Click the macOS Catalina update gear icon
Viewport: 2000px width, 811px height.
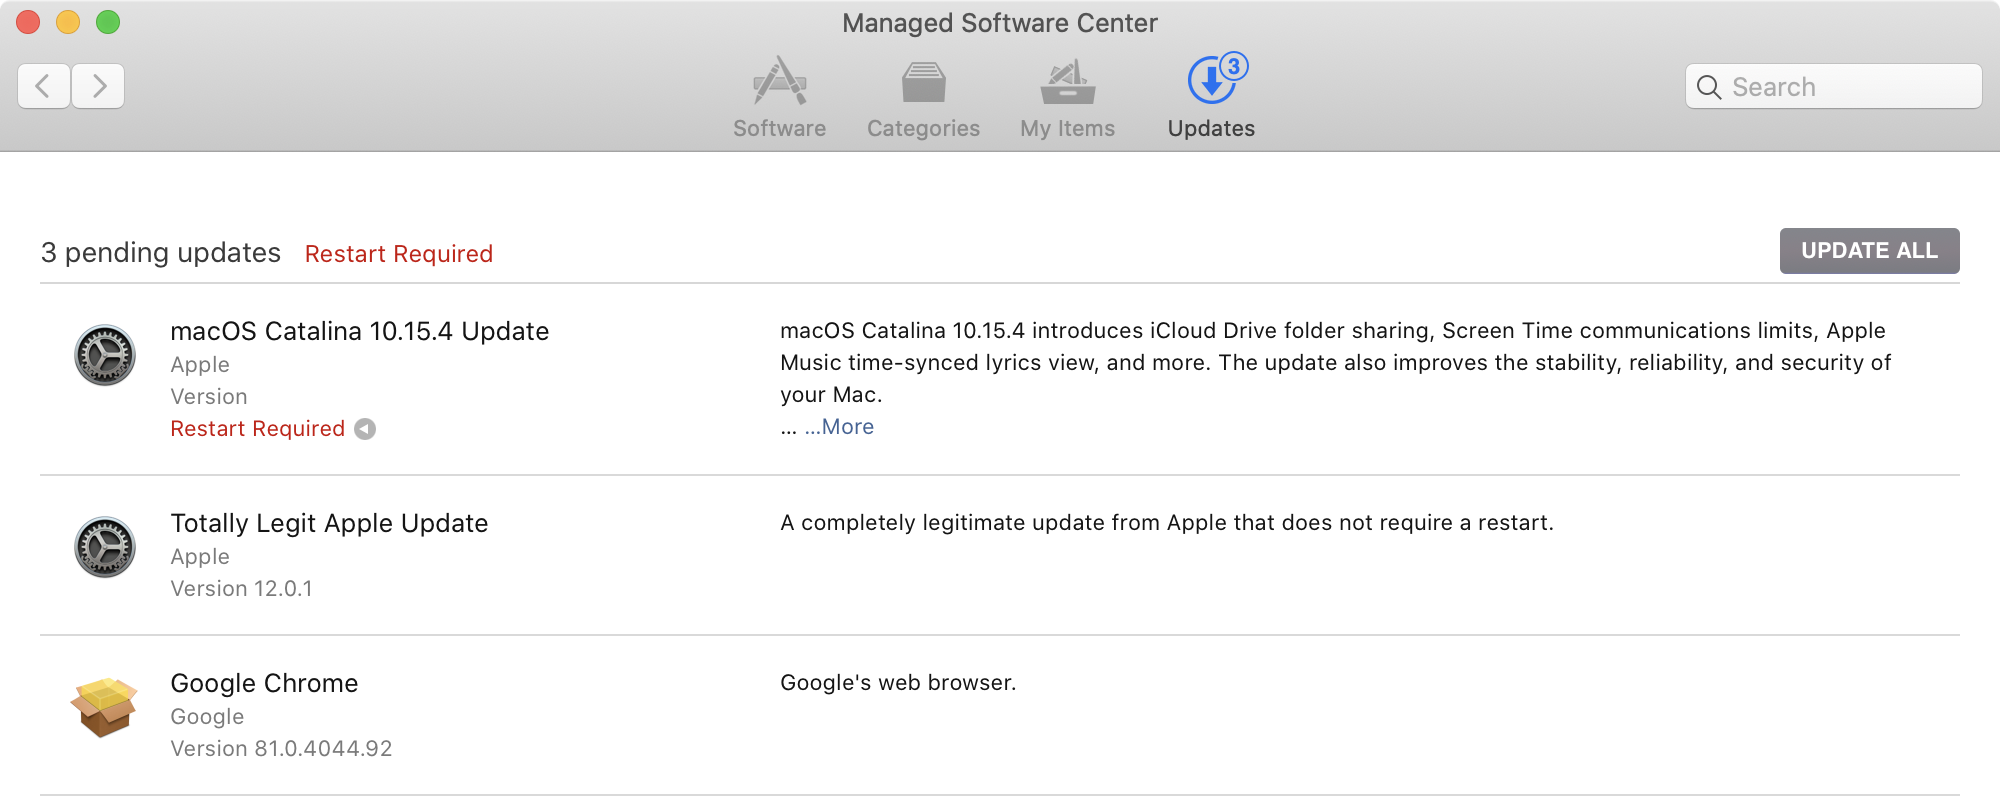point(105,355)
